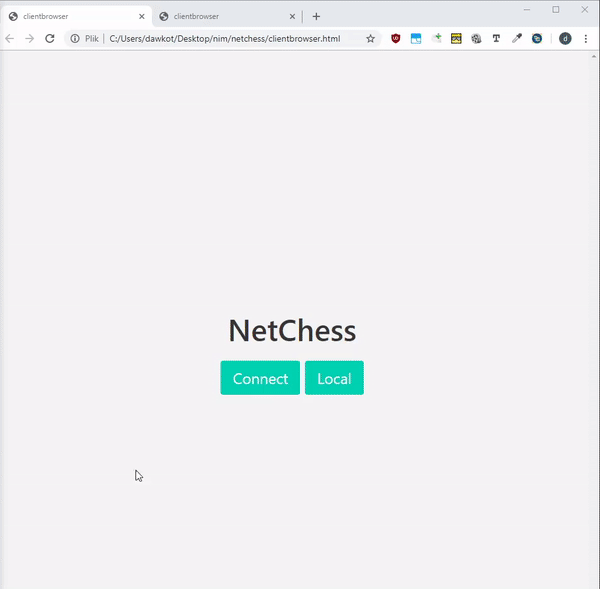Go forward to next page
The image size is (600, 589).
tap(30, 39)
